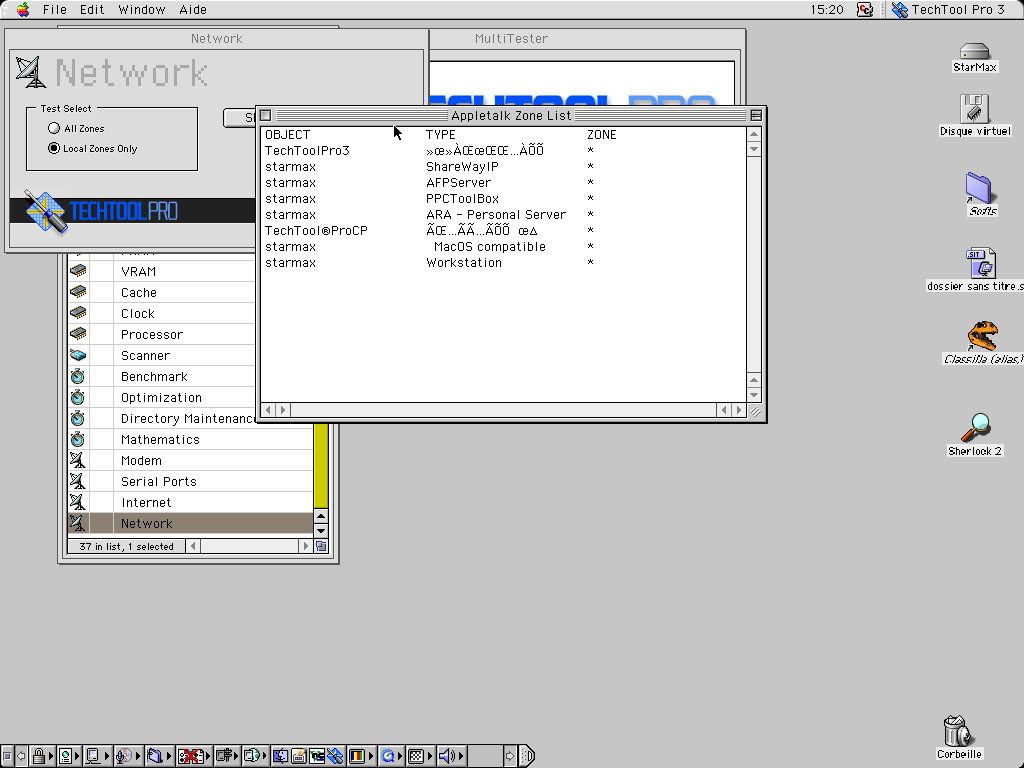Select the Processor test row

click(161, 334)
